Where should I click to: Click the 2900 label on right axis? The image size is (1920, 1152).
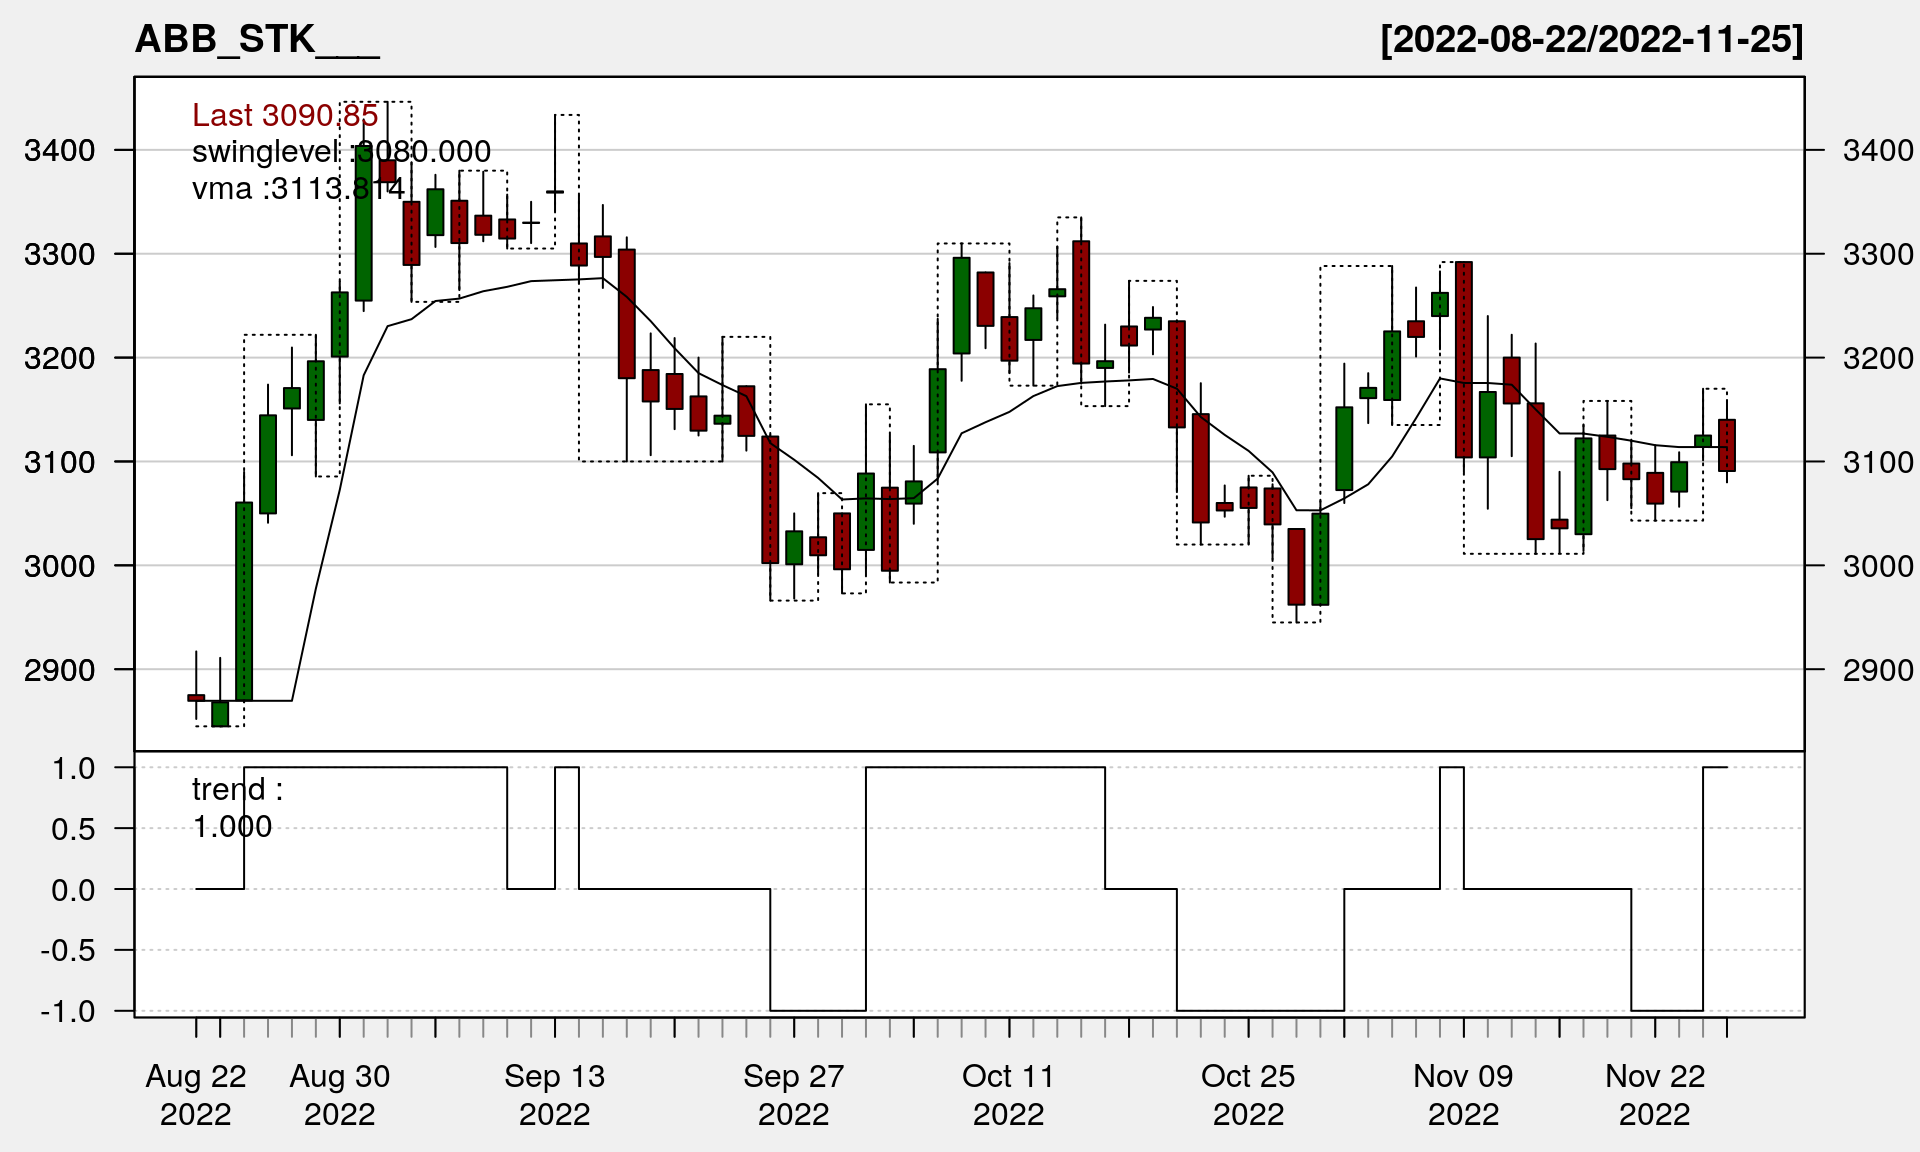coord(1877,670)
